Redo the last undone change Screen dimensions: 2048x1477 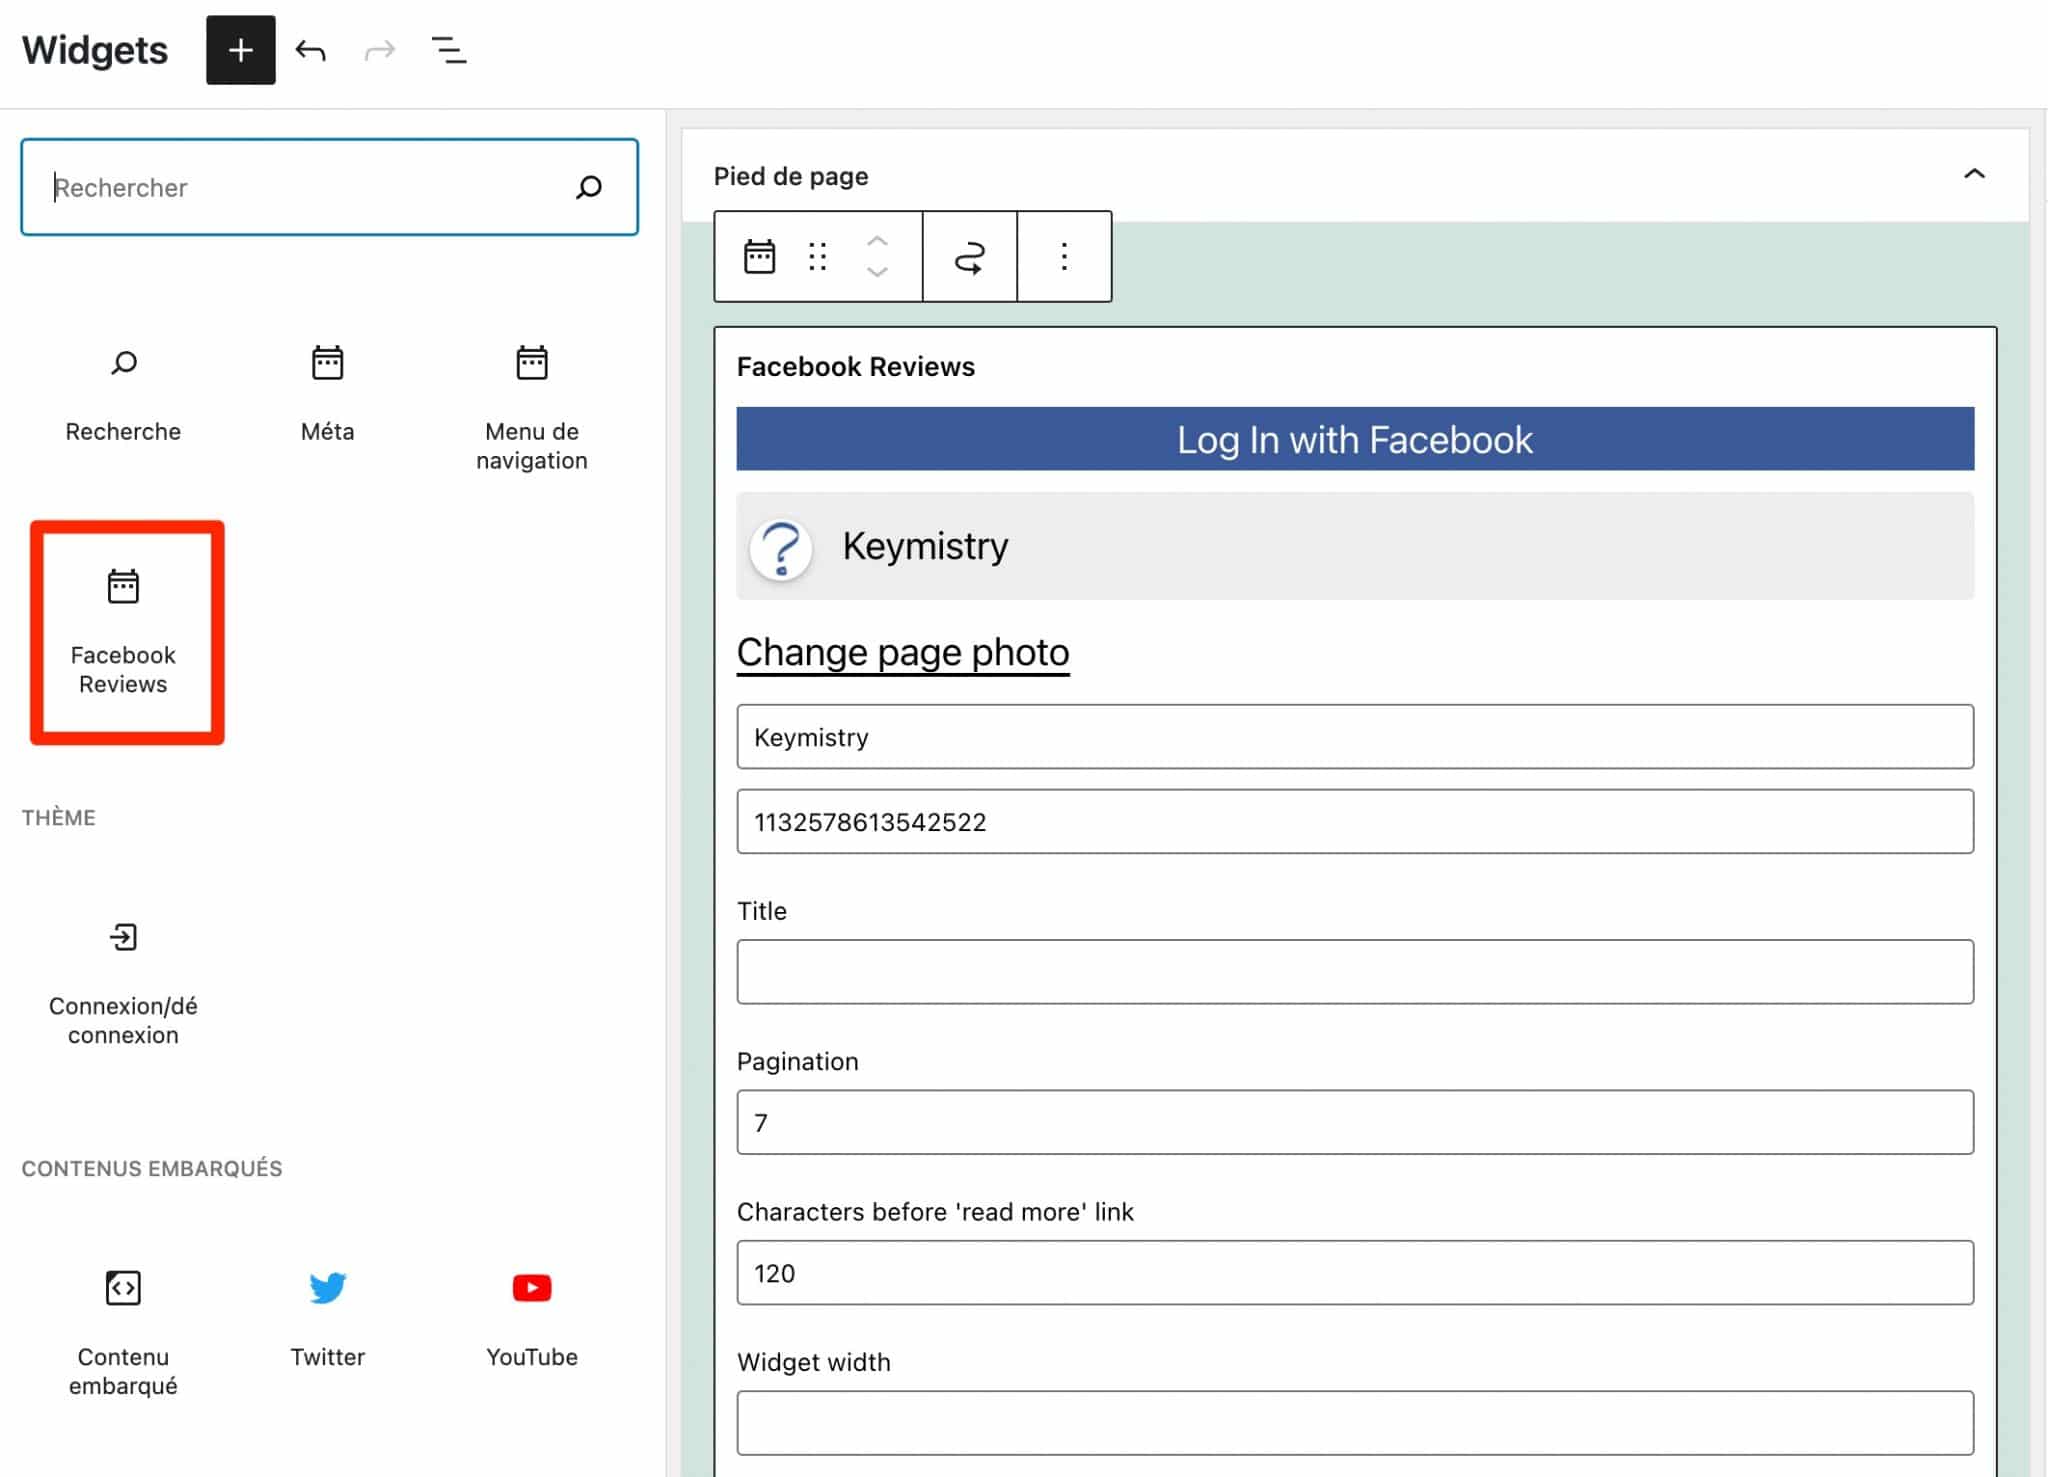380,50
